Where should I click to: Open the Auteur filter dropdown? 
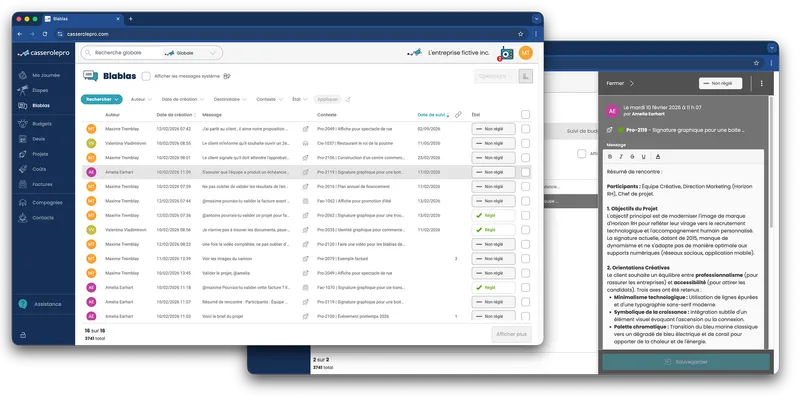pos(141,99)
